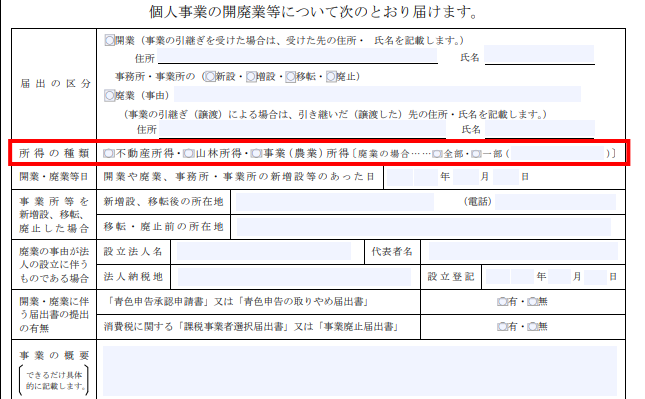Click the 月 field in 開業・廃業等日 row

pyautogui.click(x=466, y=177)
